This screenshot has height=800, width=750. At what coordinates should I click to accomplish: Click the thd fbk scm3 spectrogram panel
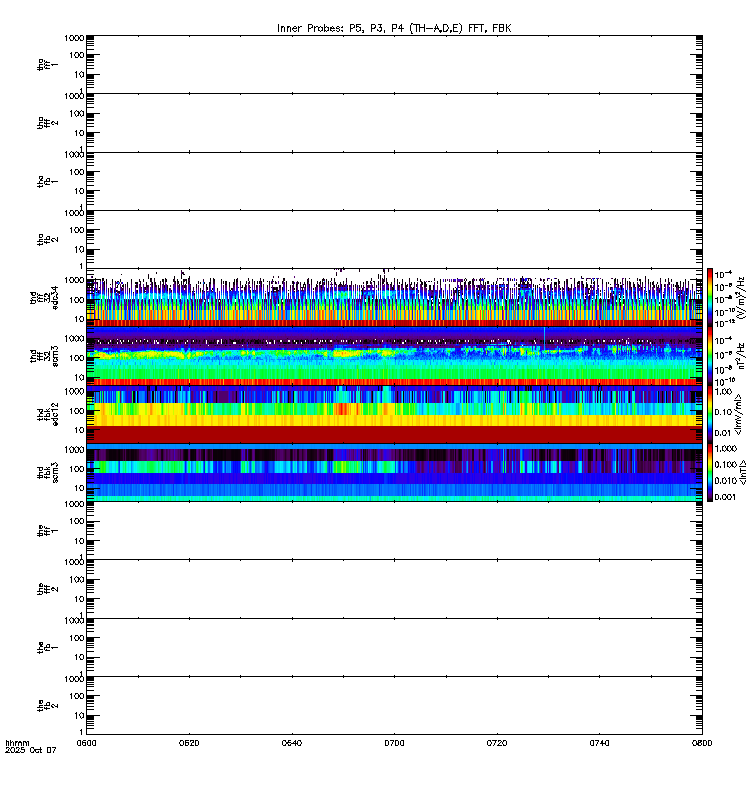click(394, 472)
